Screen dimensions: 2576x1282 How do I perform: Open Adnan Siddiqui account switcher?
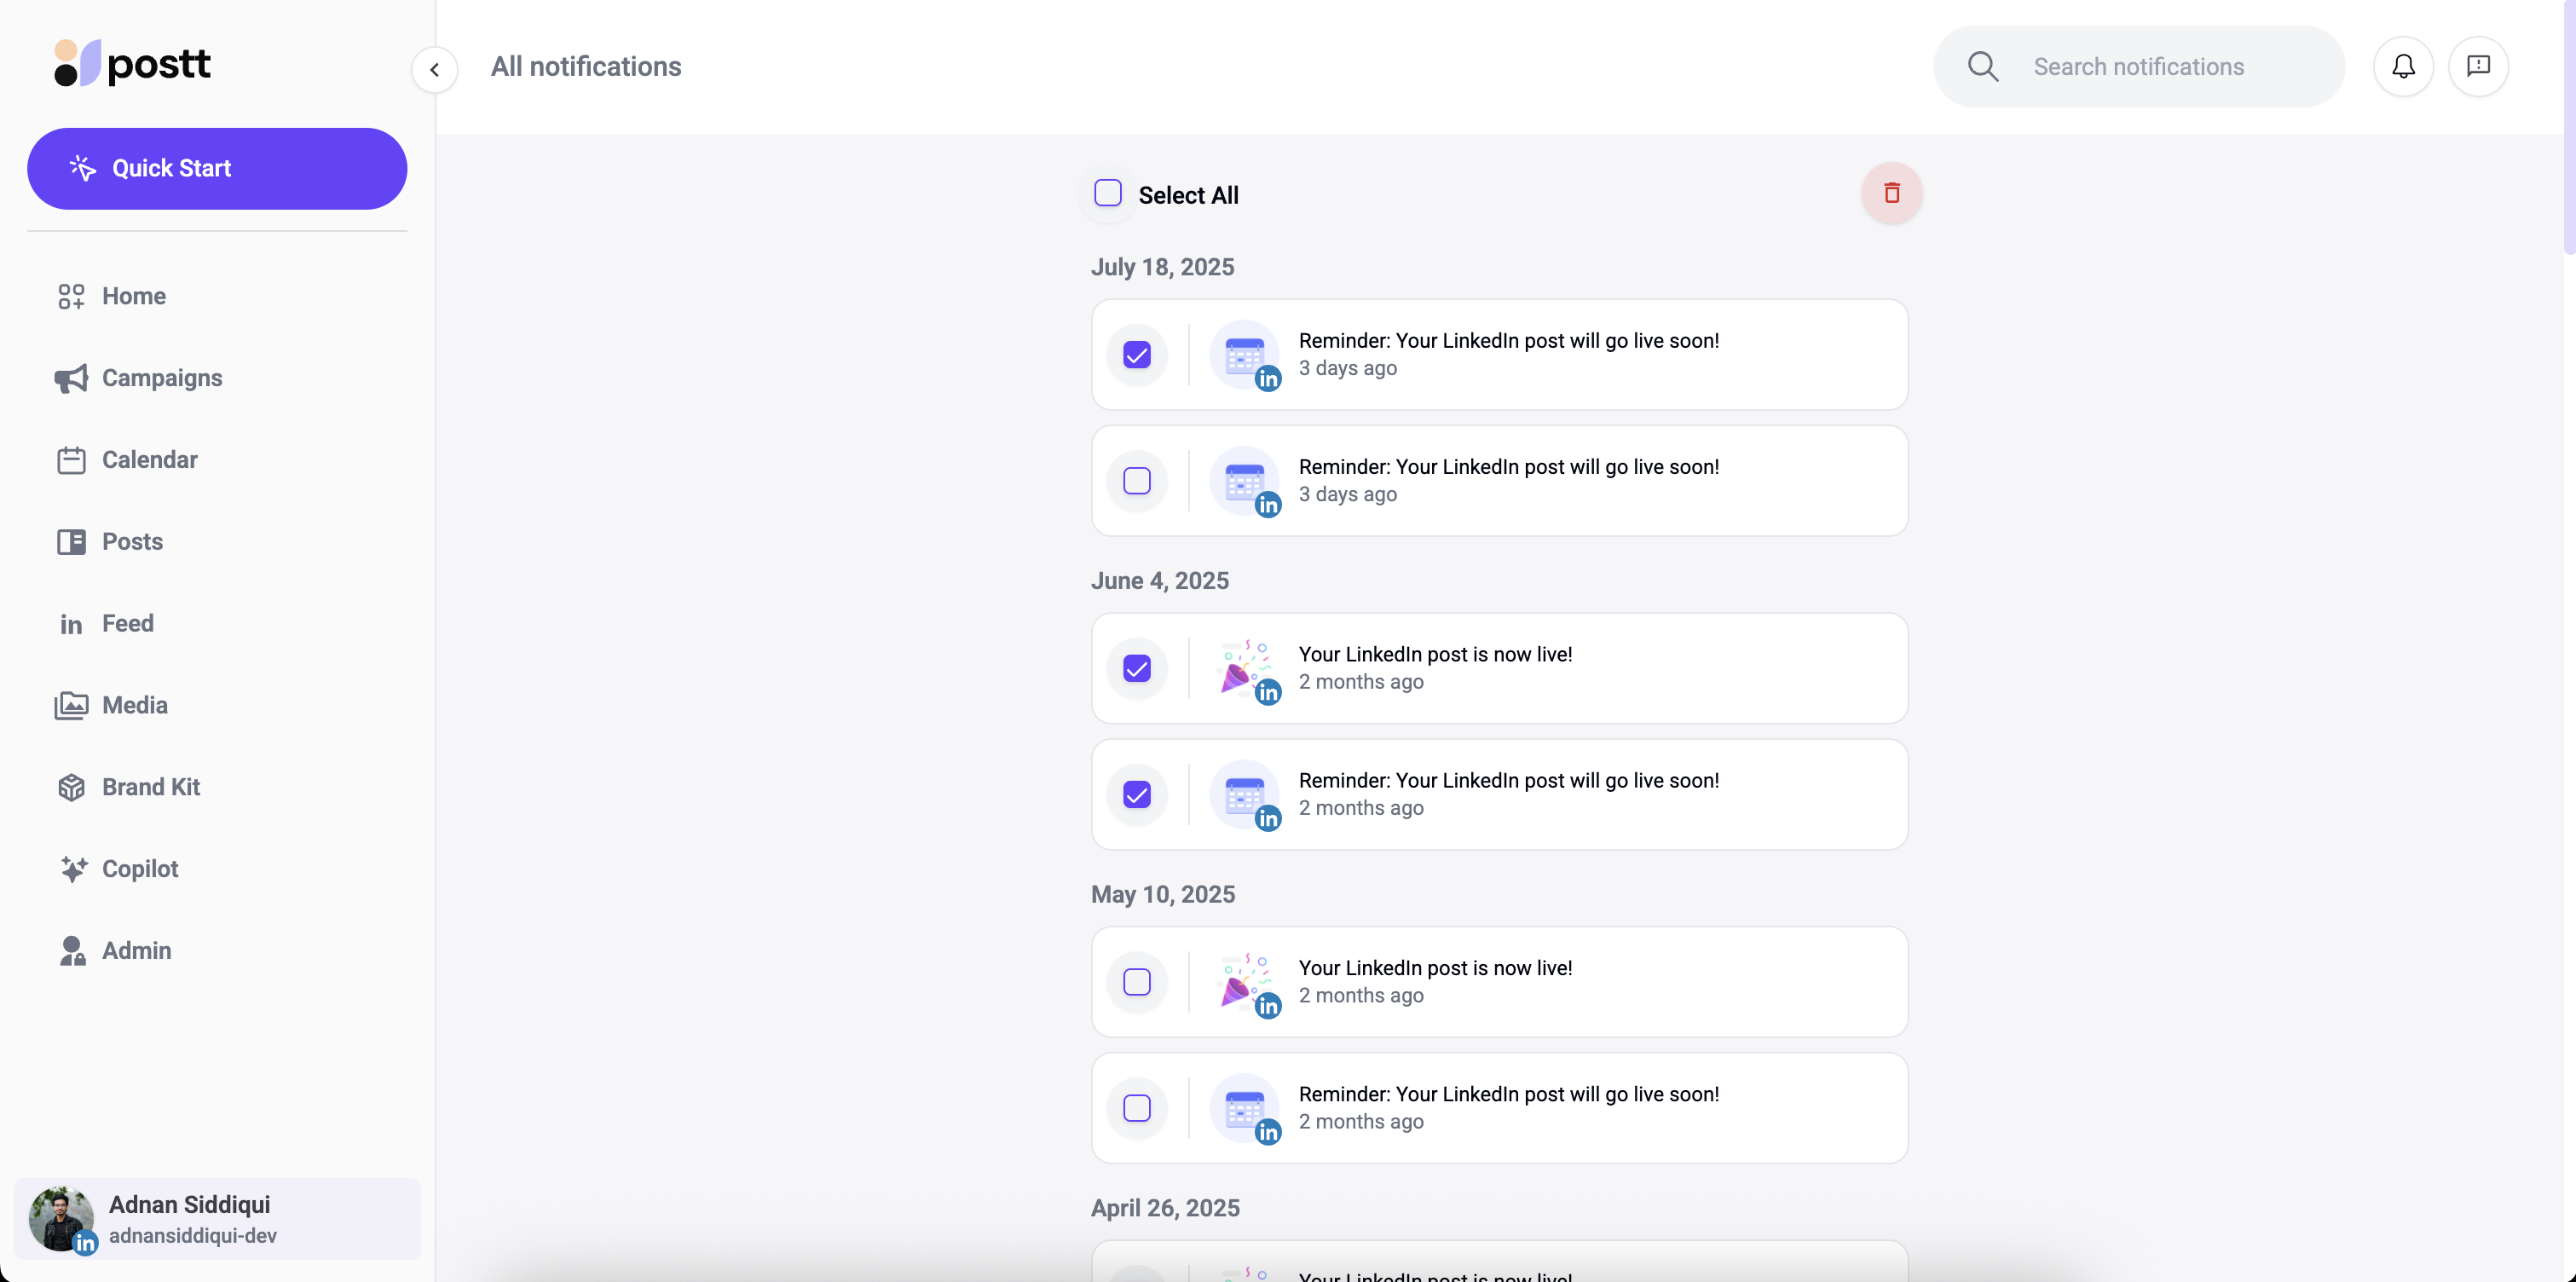pos(217,1218)
